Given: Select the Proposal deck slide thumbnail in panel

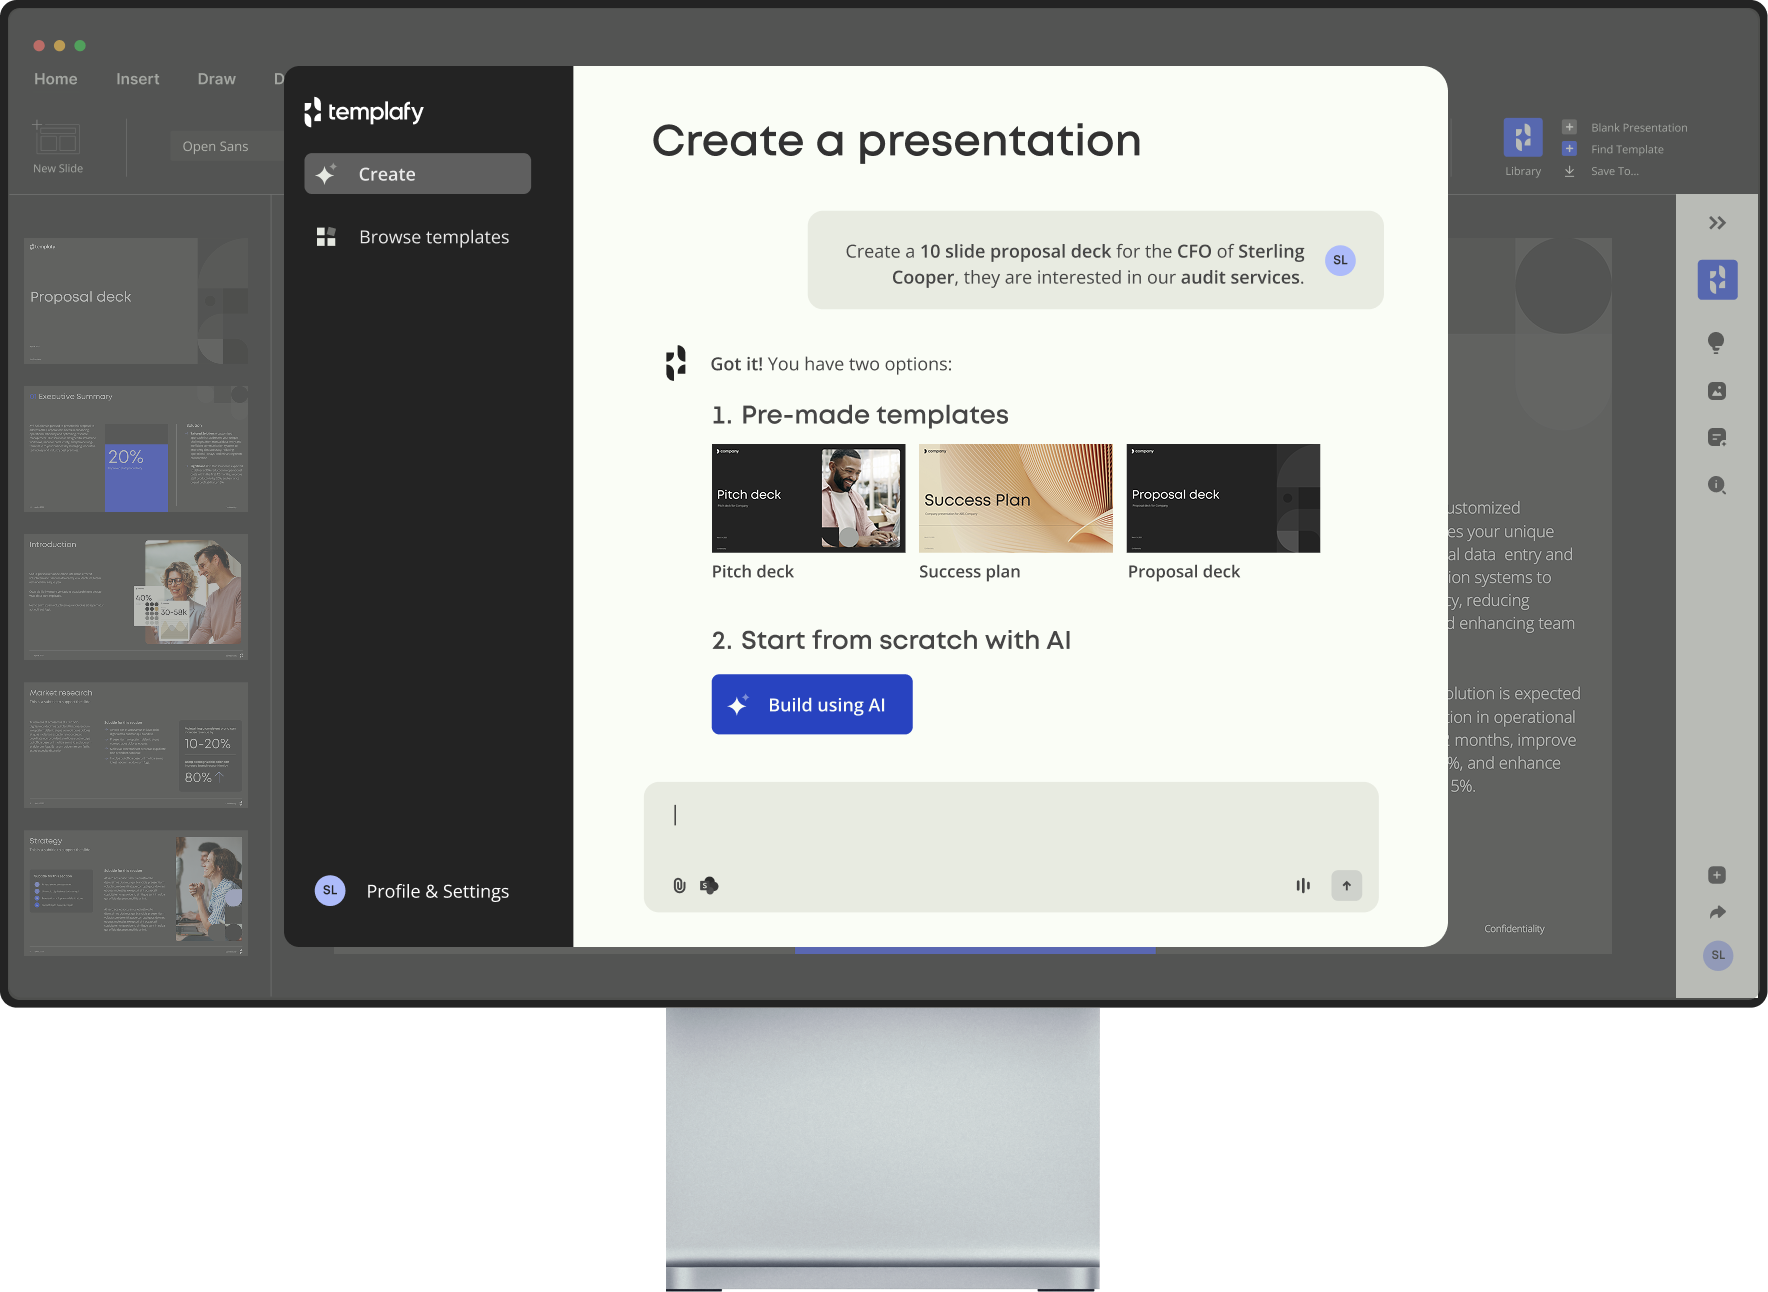Looking at the screenshot, I should [x=136, y=301].
